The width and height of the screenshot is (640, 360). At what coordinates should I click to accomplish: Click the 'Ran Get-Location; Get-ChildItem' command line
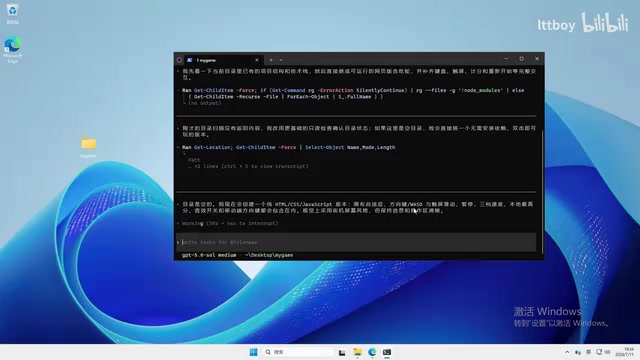pyautogui.click(x=289, y=147)
